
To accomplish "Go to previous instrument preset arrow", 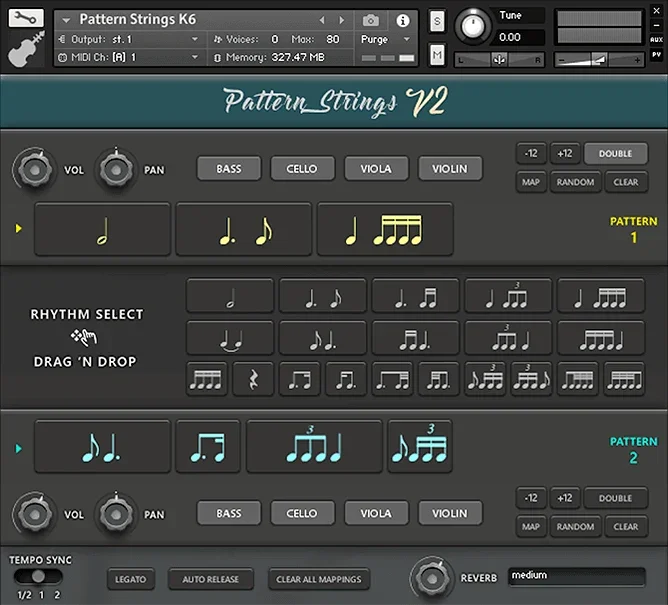I will pos(322,20).
